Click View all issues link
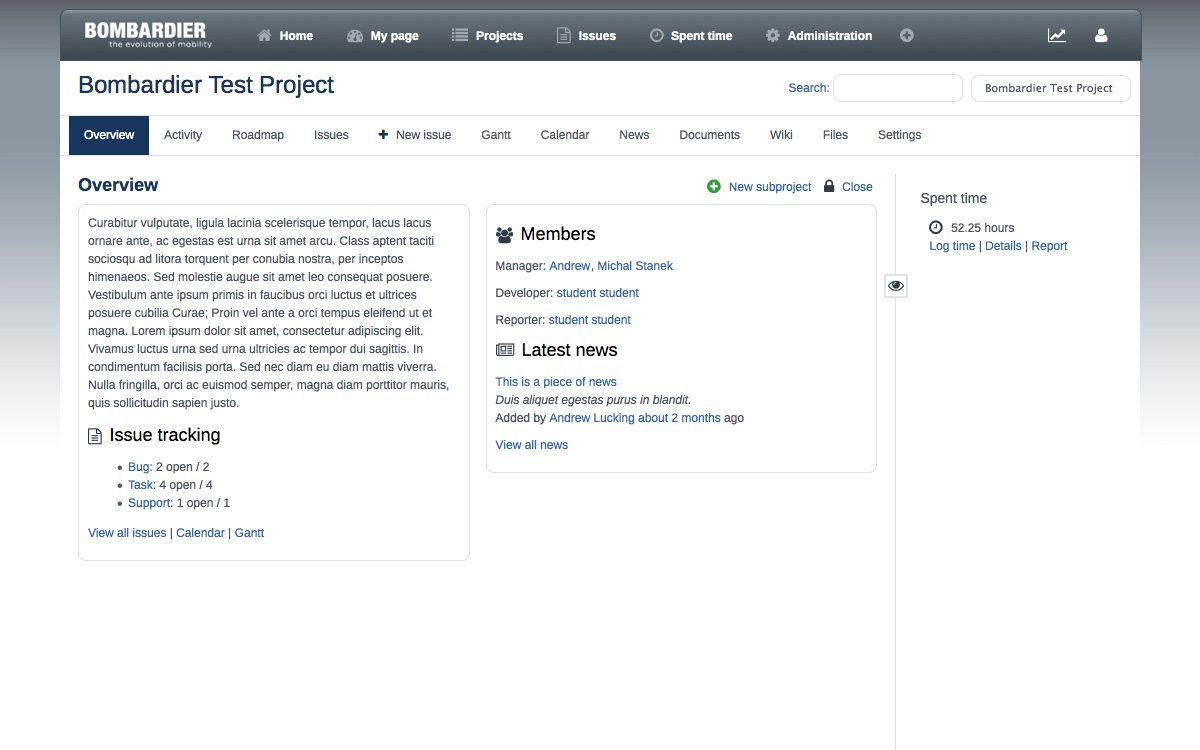The width and height of the screenshot is (1200, 750). (x=127, y=533)
